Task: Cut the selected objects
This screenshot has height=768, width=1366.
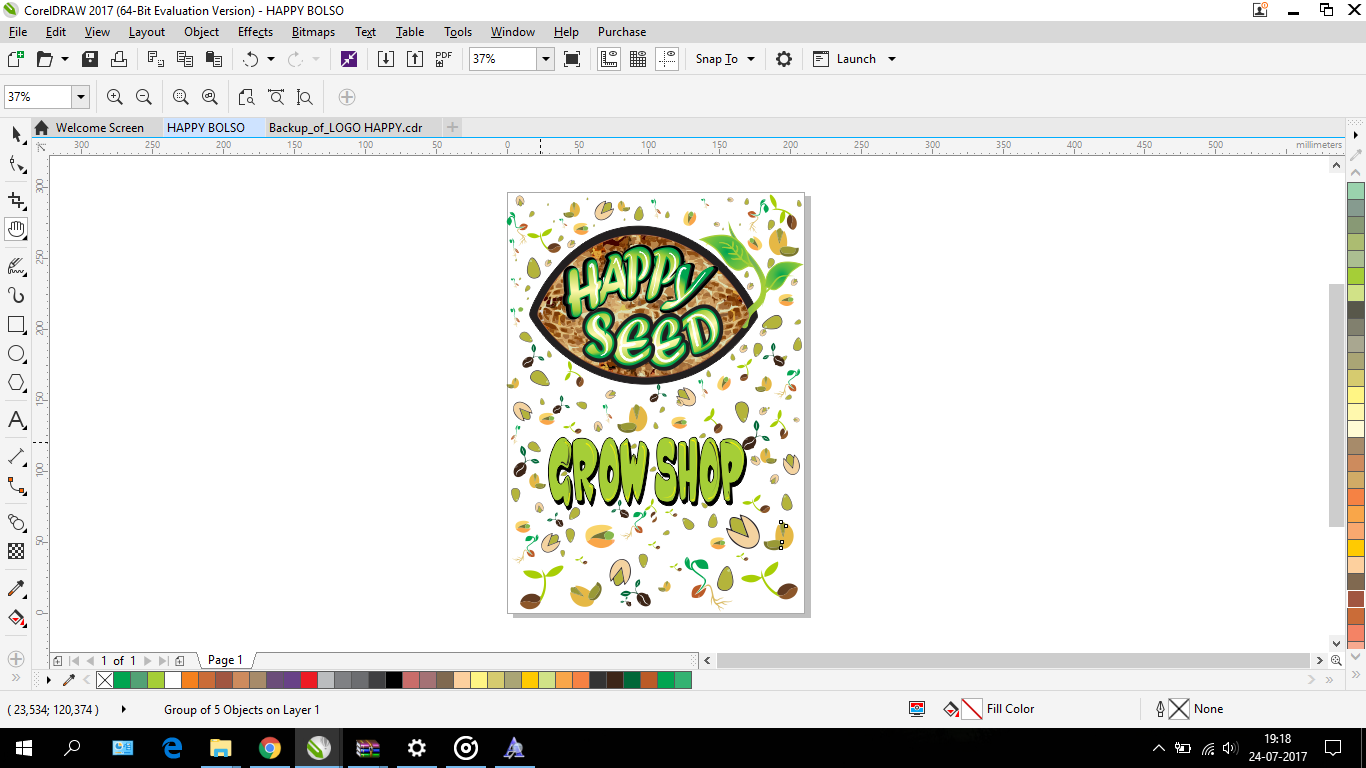Action: click(x=156, y=59)
